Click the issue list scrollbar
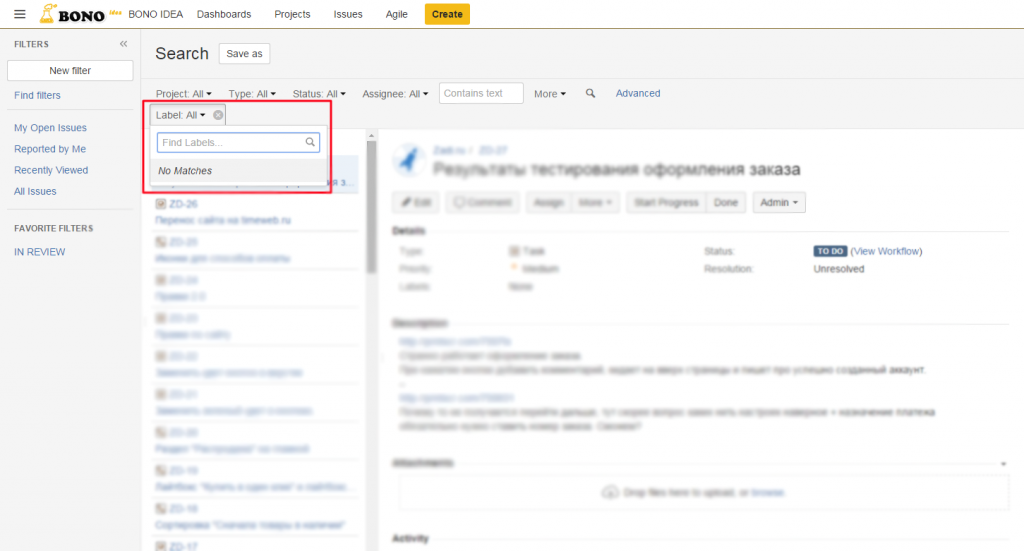The width and height of the screenshot is (1024, 551). tap(371, 200)
